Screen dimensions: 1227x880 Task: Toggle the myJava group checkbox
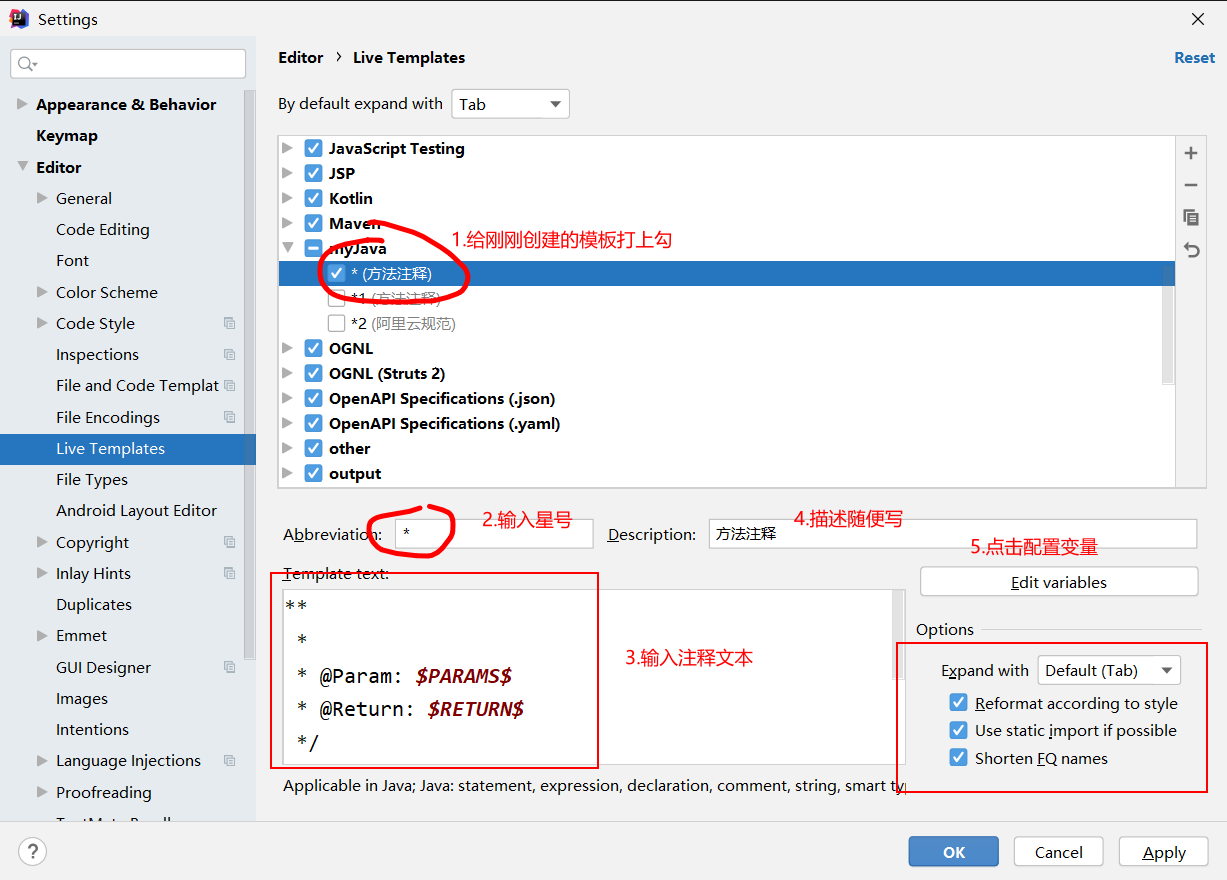pos(313,248)
